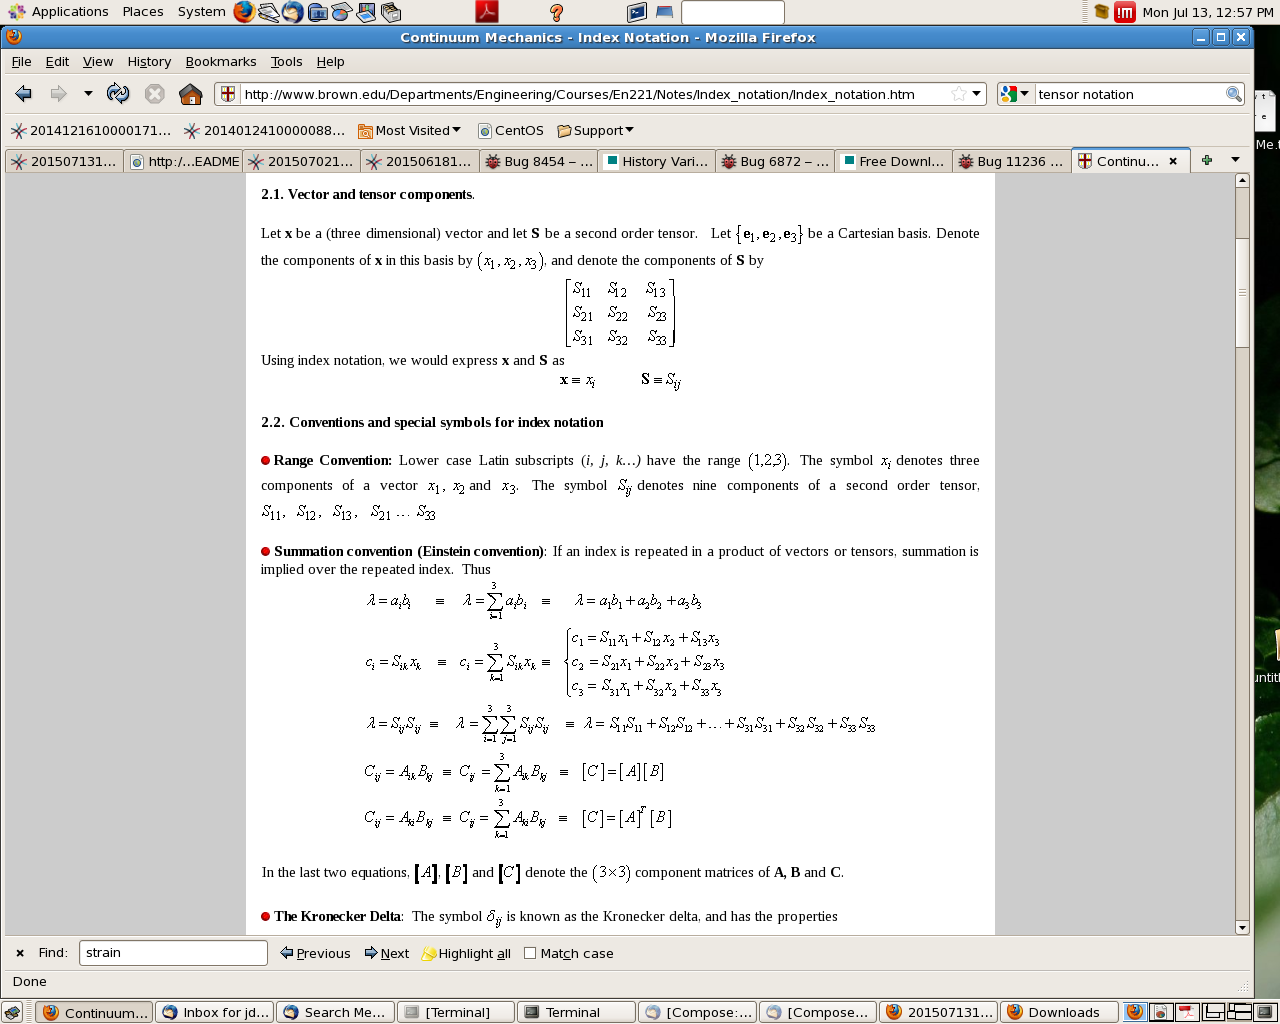The image size is (1280, 1024).
Task: Bookmark this page with the star icon
Action: (959, 94)
